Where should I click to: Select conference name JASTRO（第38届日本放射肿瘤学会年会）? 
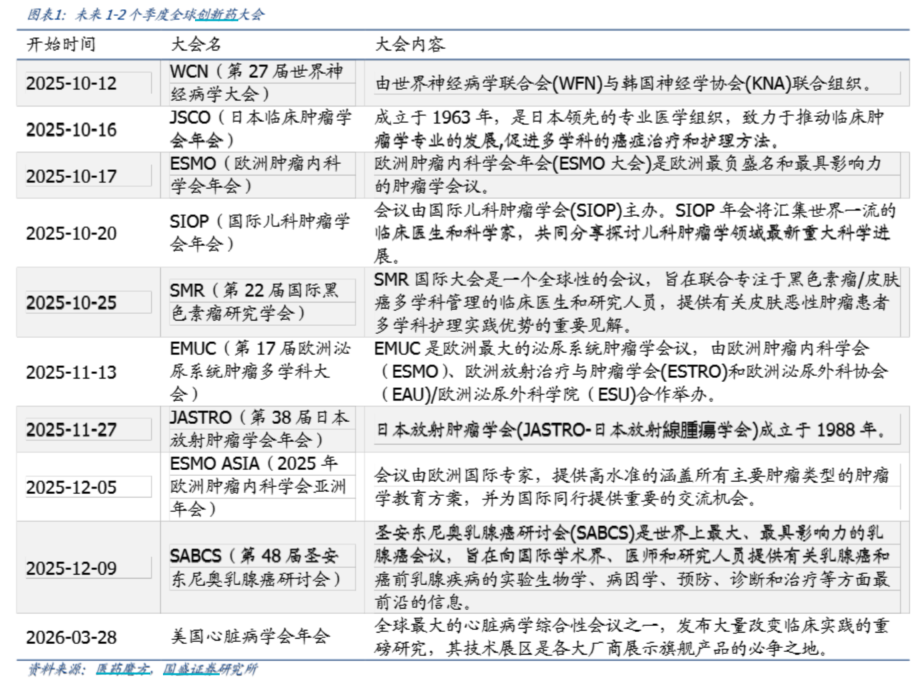click(x=260, y=429)
